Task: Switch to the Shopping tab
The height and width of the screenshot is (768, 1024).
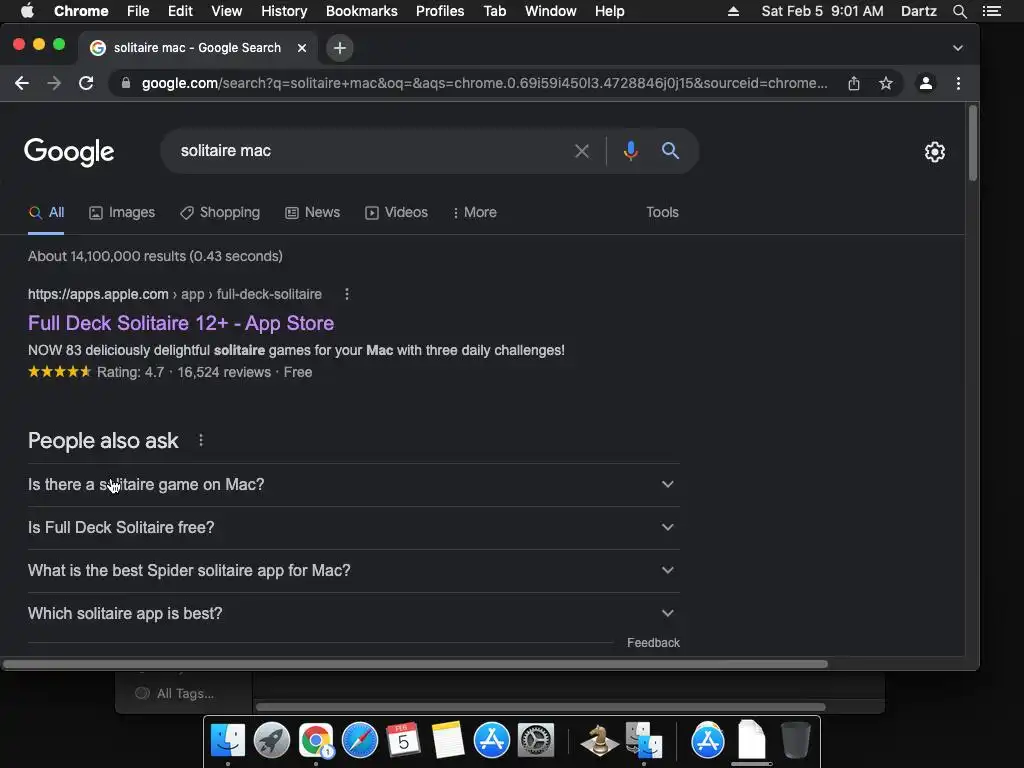Action: pyautogui.click(x=220, y=212)
